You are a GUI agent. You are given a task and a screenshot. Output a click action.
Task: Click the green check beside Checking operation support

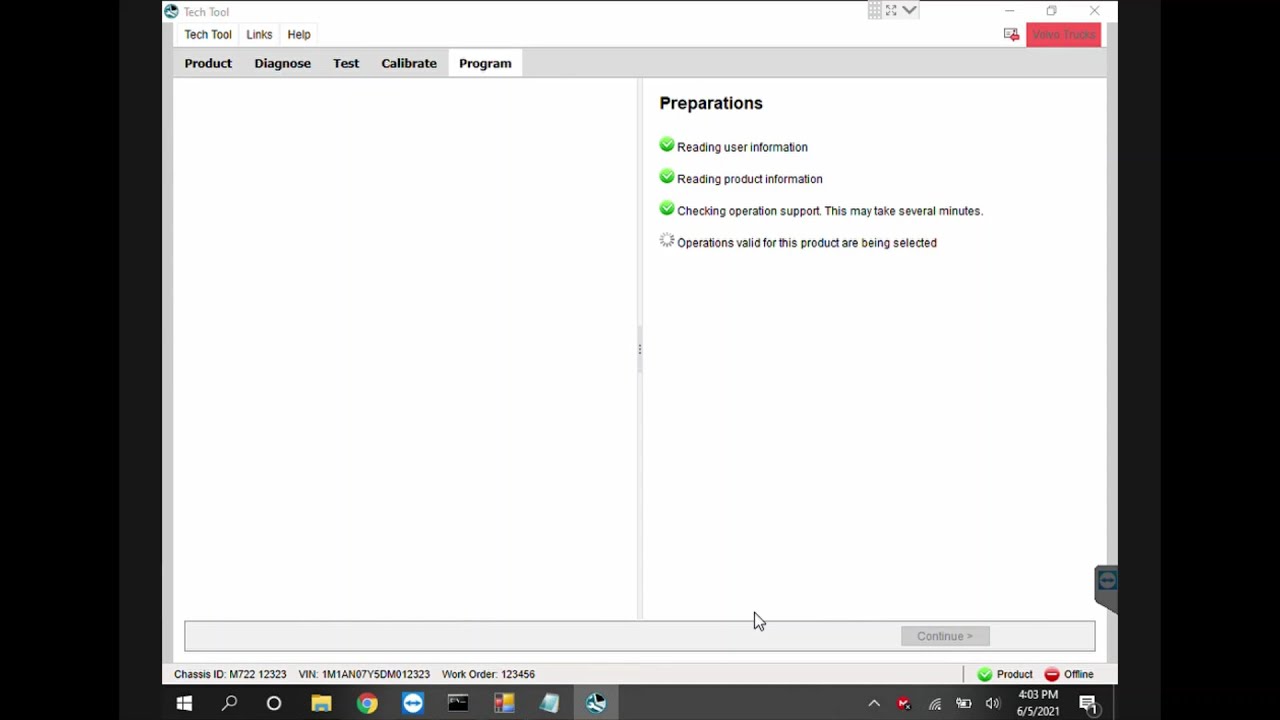click(x=667, y=209)
